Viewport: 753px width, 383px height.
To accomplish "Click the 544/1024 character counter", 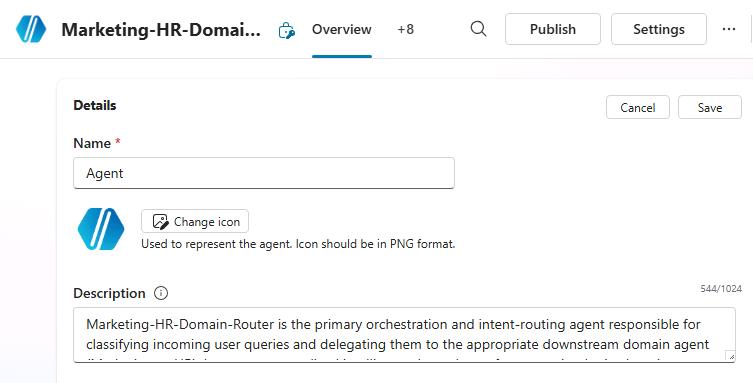I will point(721,288).
